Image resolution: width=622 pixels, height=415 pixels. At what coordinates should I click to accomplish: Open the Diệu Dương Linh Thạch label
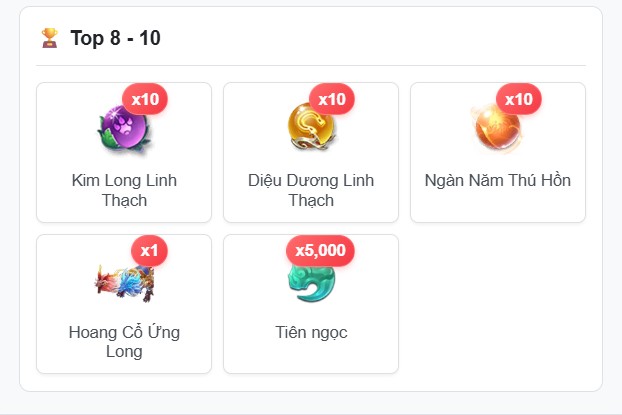coord(311,190)
